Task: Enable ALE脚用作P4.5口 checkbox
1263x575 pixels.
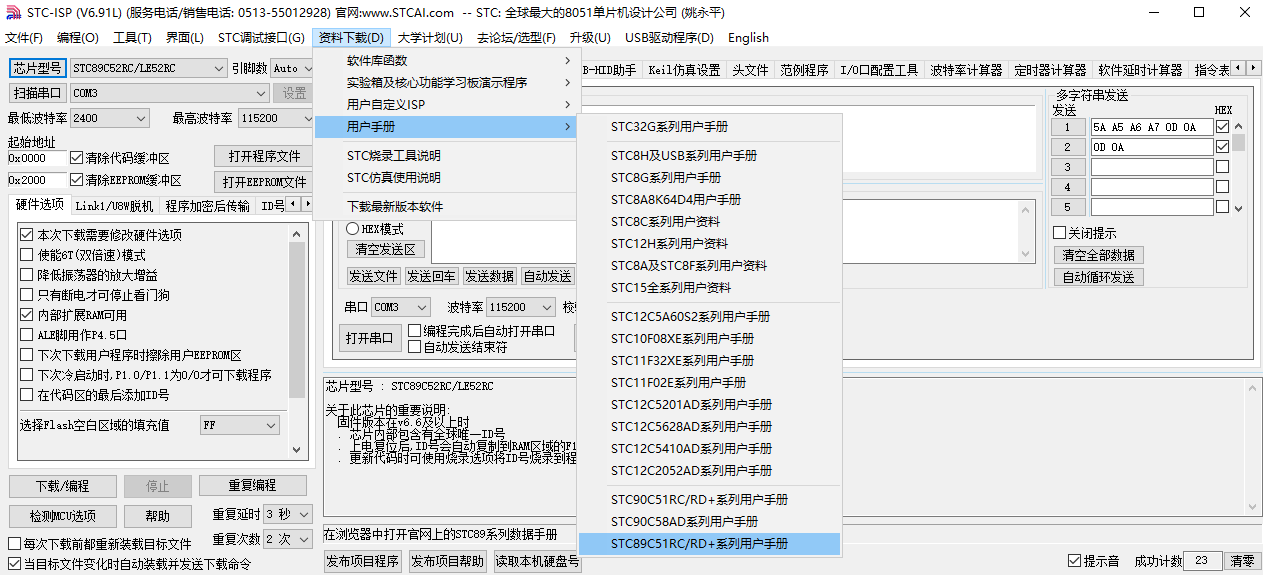Action: click(27, 335)
